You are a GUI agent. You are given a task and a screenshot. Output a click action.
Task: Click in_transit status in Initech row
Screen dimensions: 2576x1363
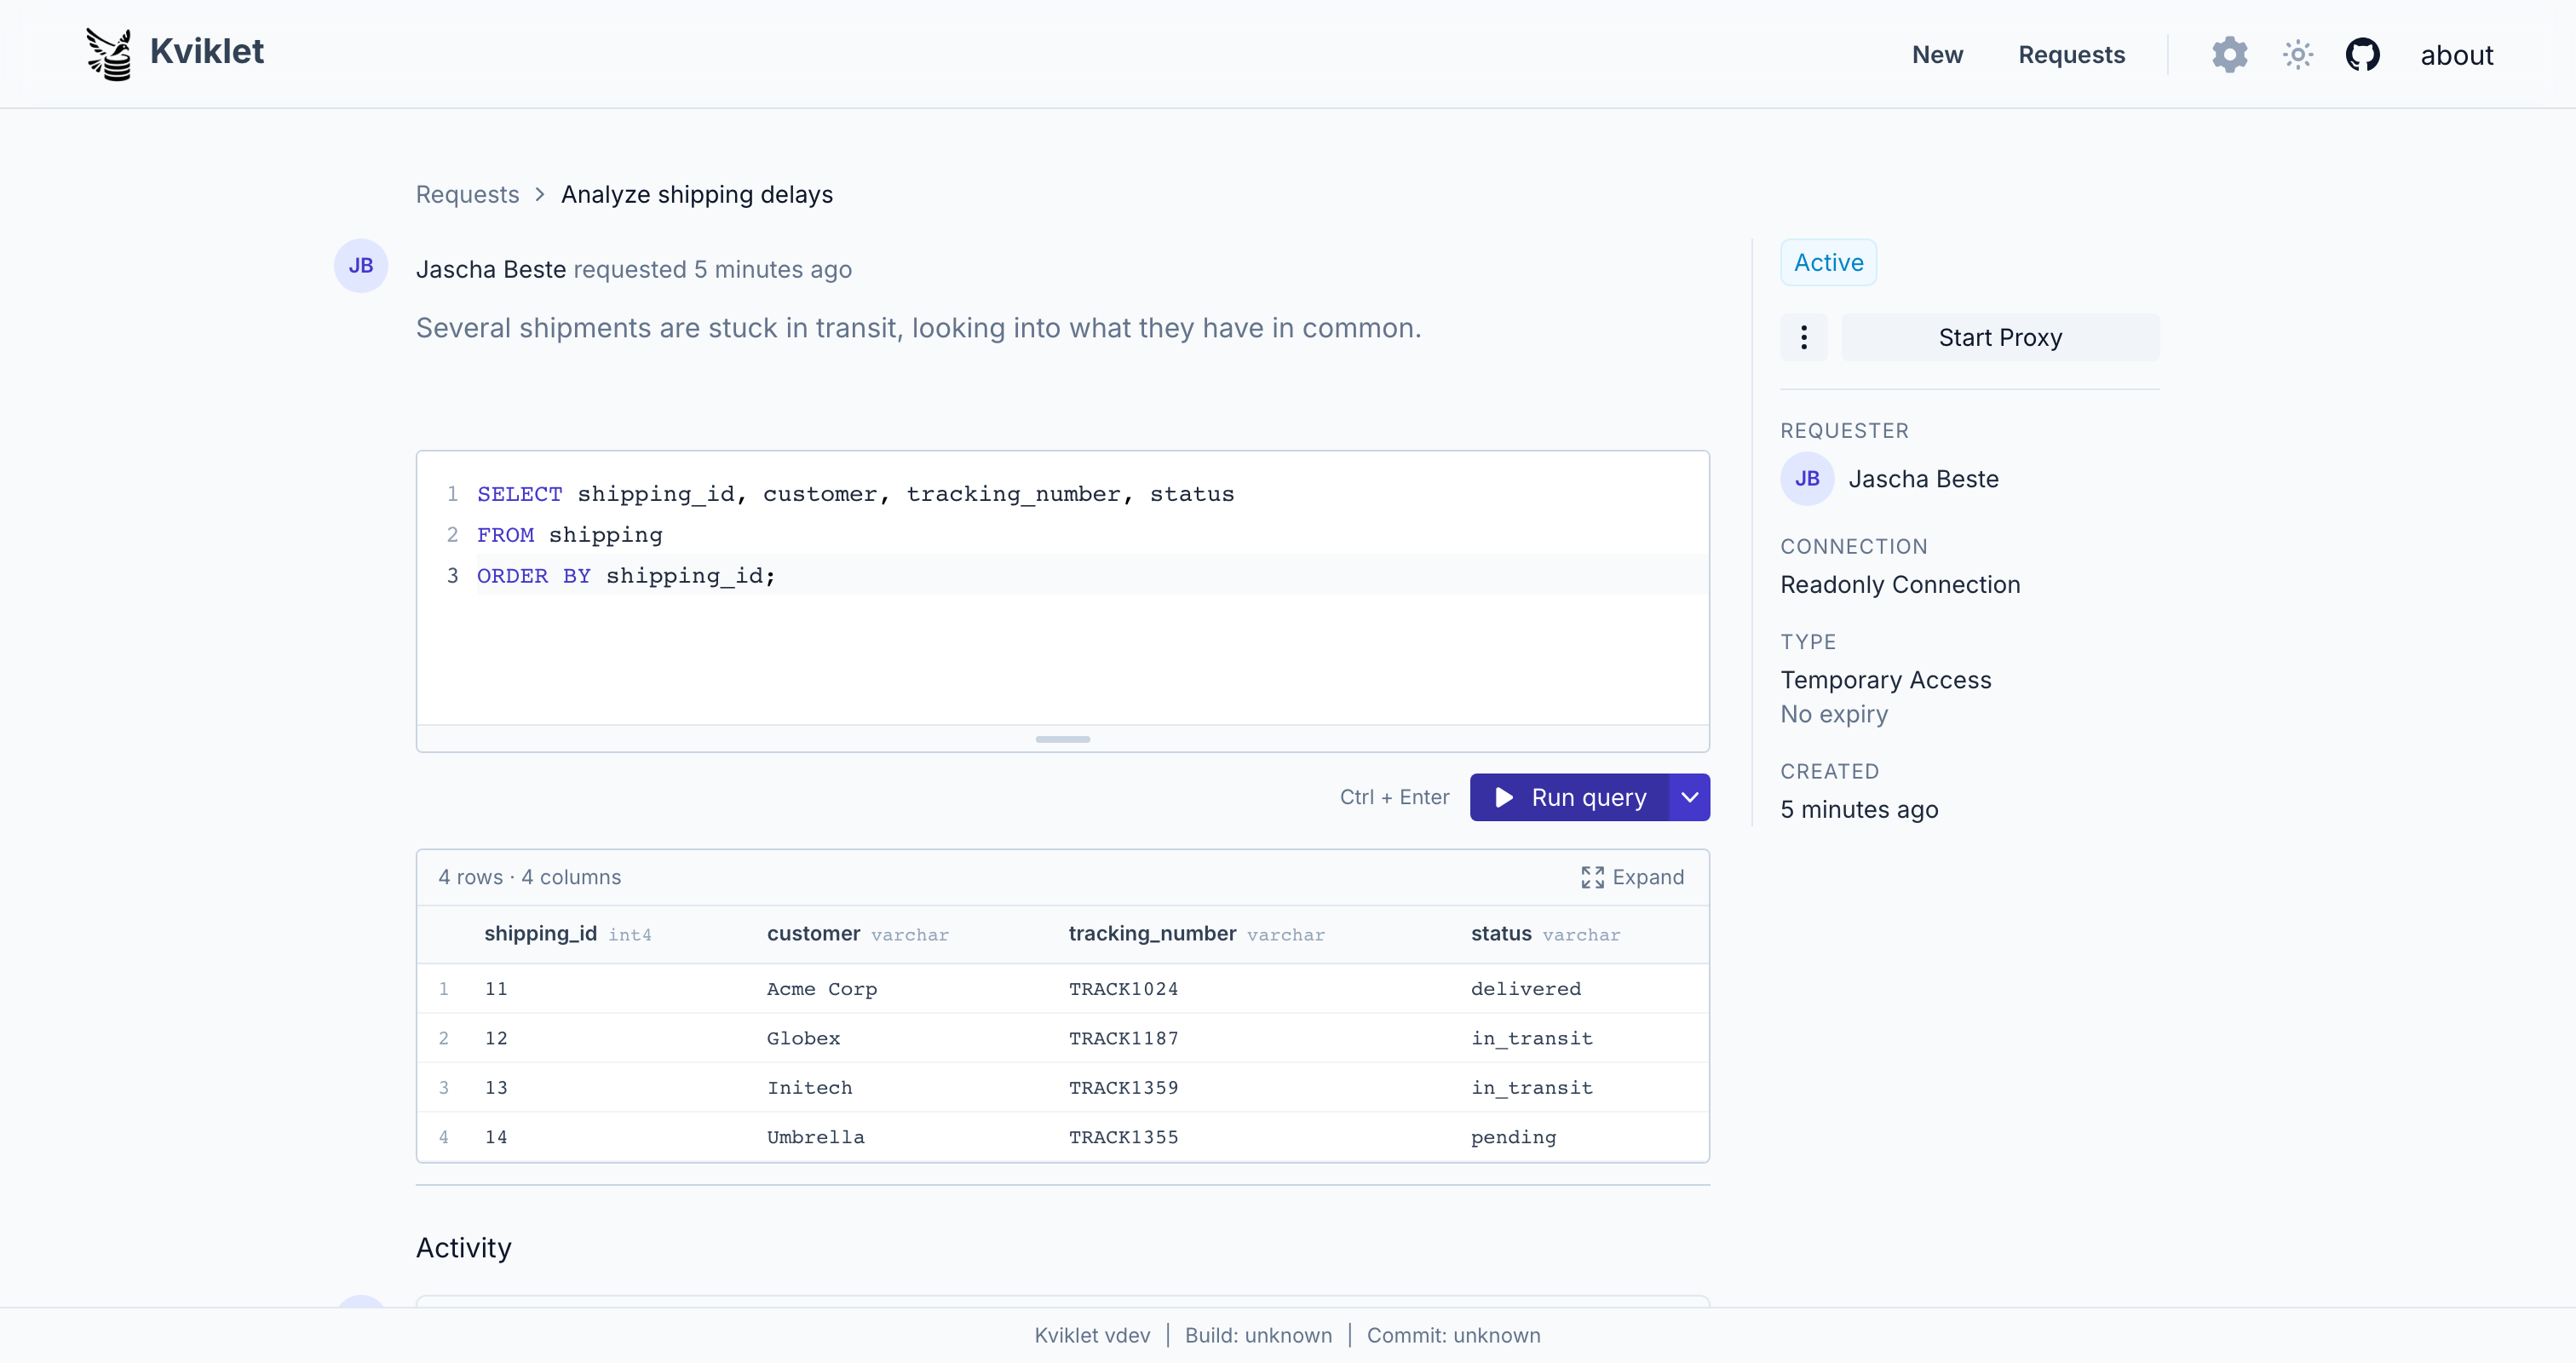1531,1088
